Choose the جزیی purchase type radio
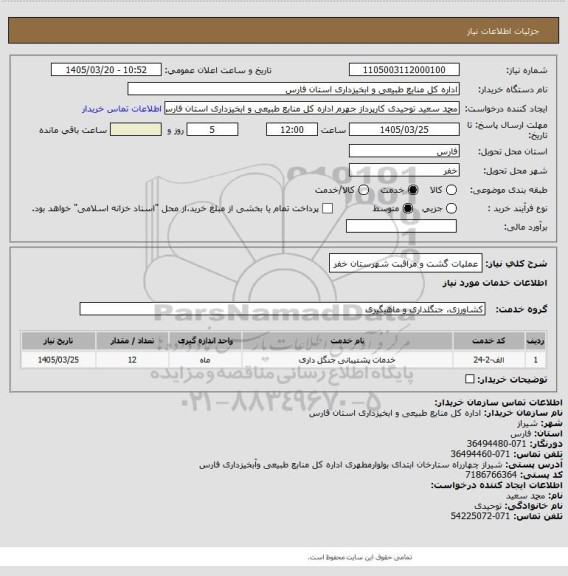This screenshot has height=576, width=568. [x=451, y=209]
